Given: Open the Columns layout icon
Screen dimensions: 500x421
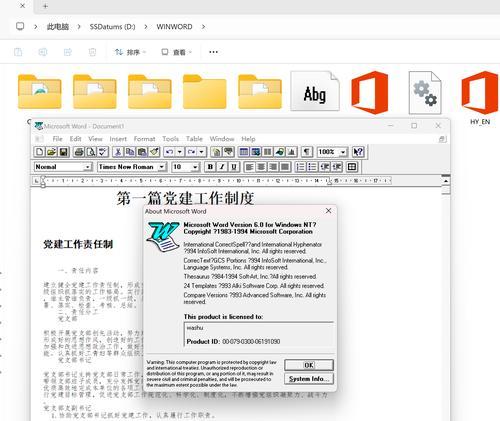Looking at the screenshot, I should pyautogui.click(x=268, y=152).
